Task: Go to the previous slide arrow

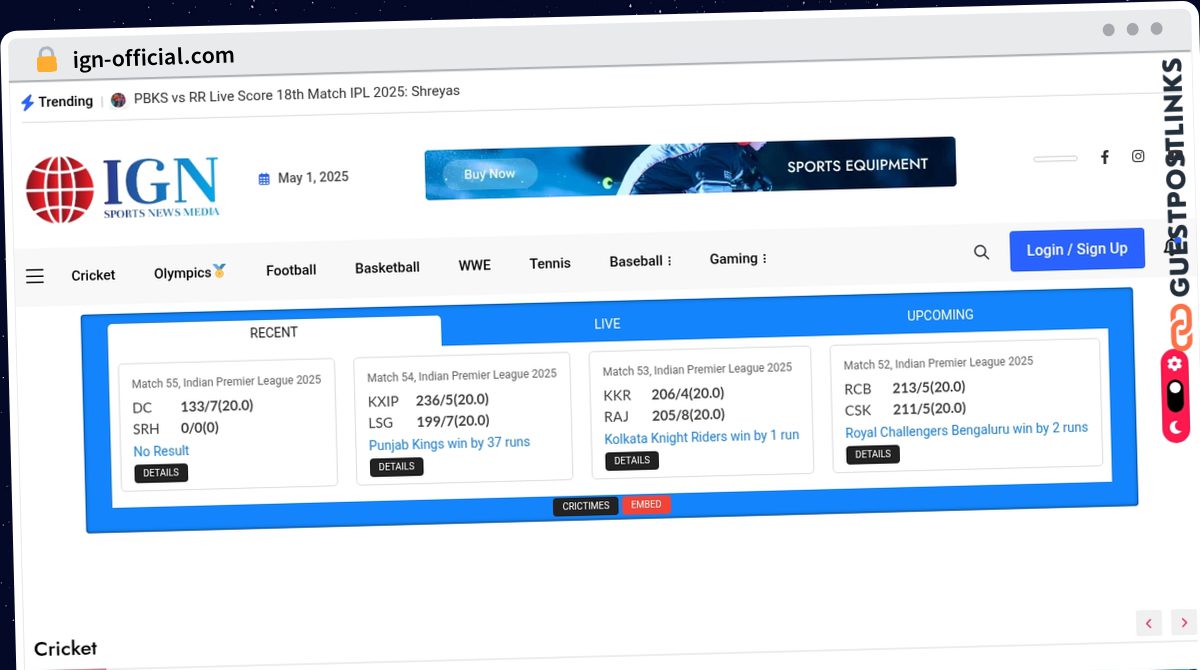Action: (x=1149, y=623)
